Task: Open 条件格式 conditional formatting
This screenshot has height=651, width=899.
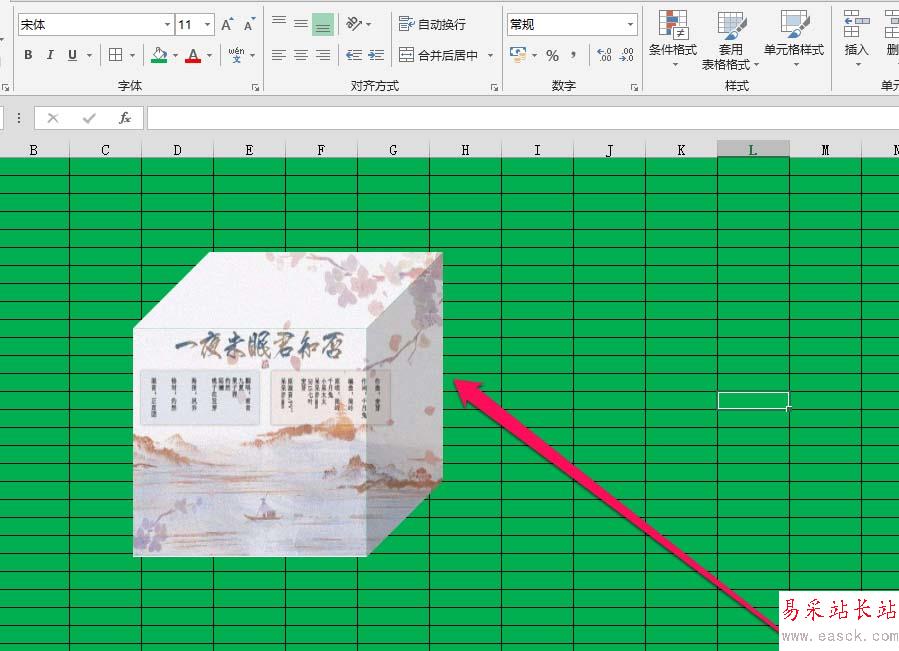Action: pos(673,38)
